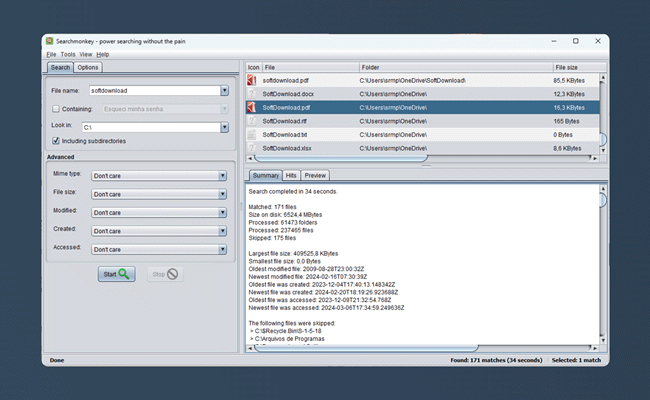Click 'Selected: 1 match' status bar text
This screenshot has height=400, width=650.
[x=576, y=360]
